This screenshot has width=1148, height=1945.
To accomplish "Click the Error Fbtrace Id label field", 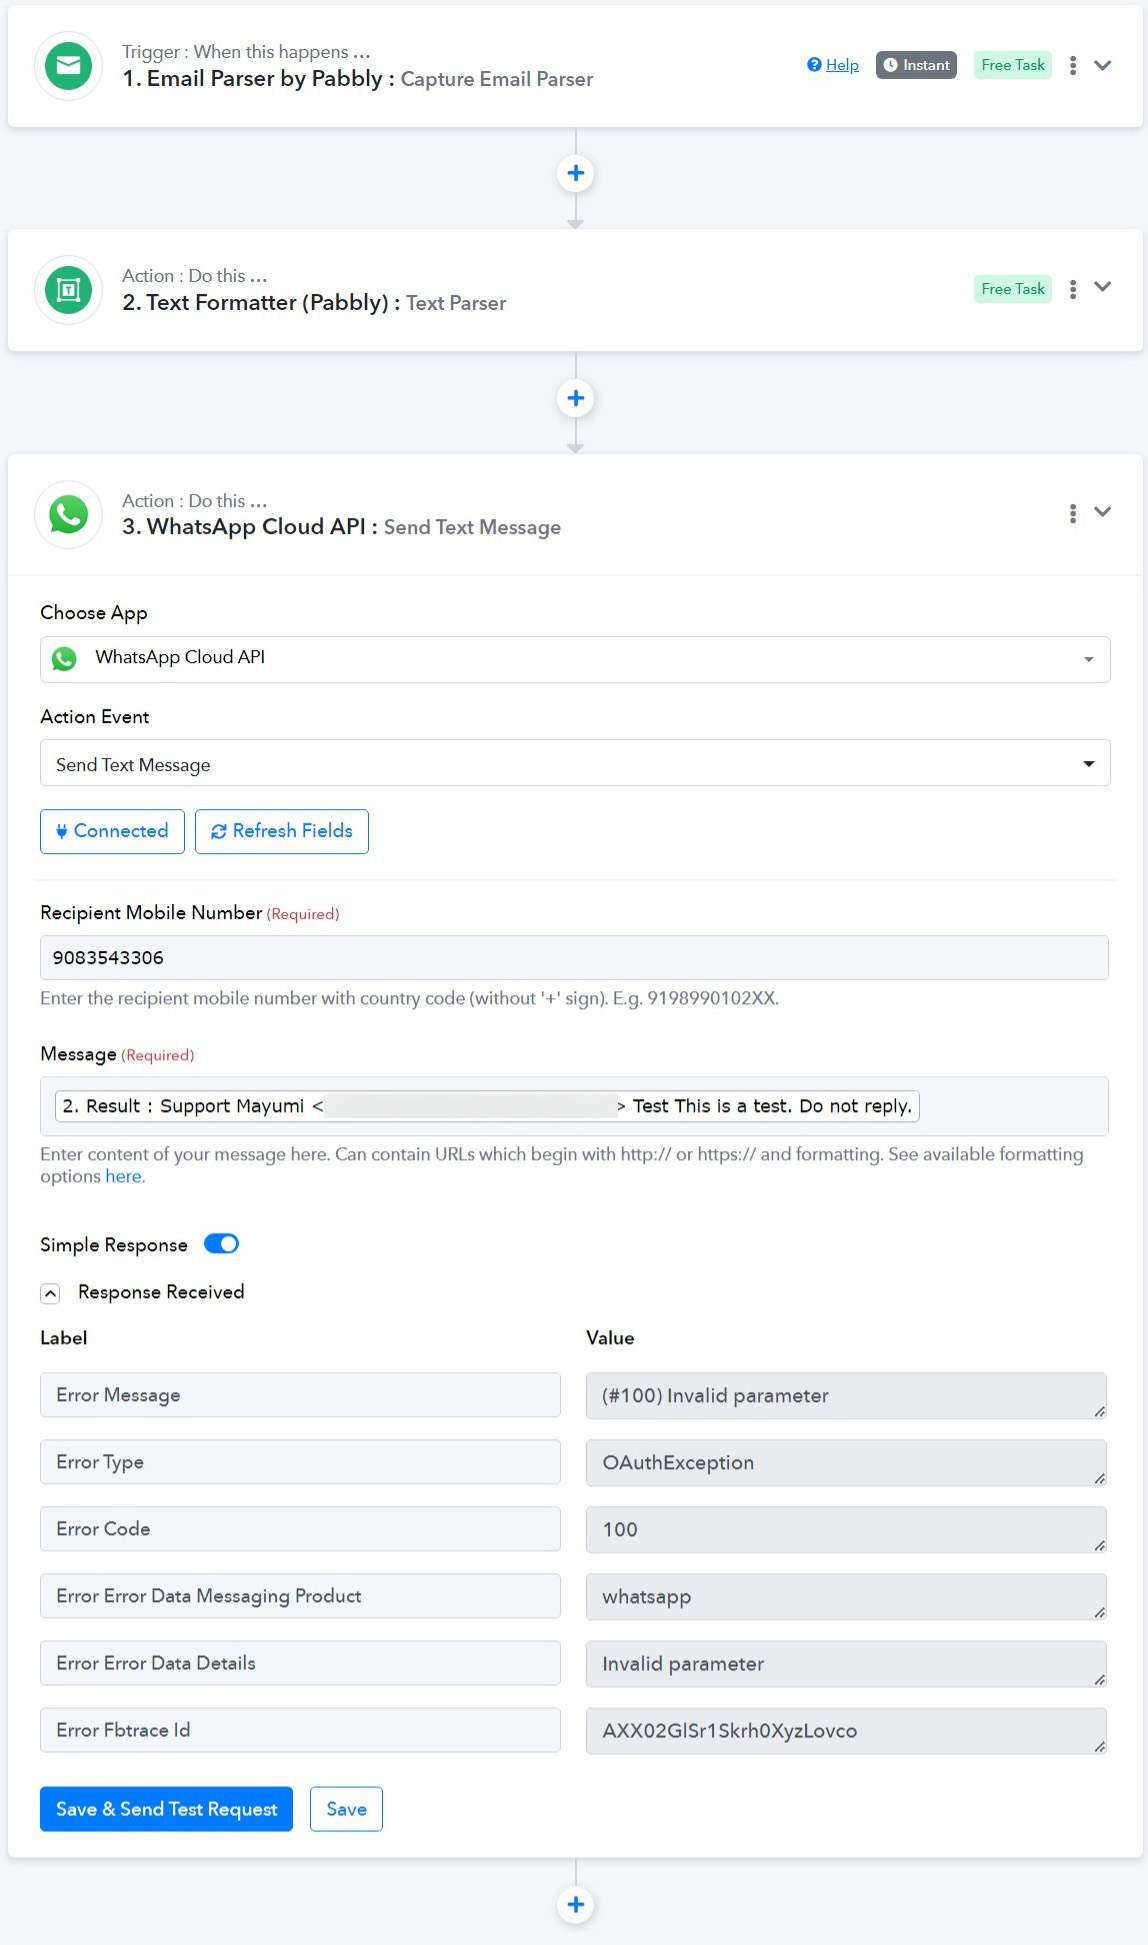I will click(x=300, y=1730).
